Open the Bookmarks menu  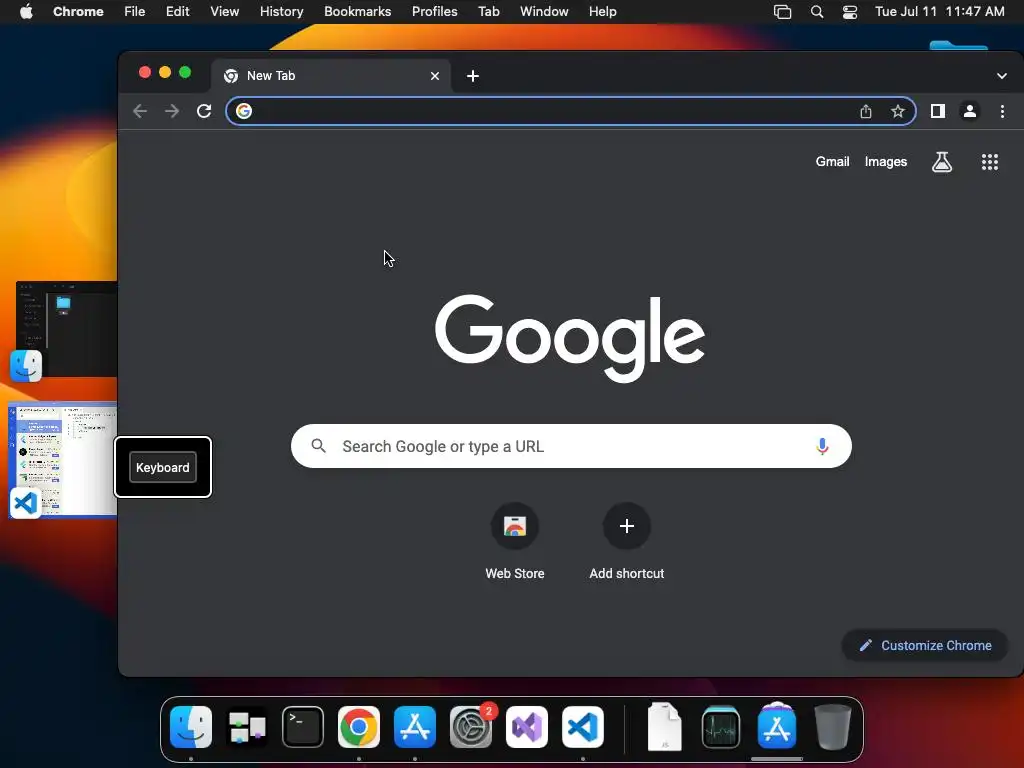click(357, 12)
